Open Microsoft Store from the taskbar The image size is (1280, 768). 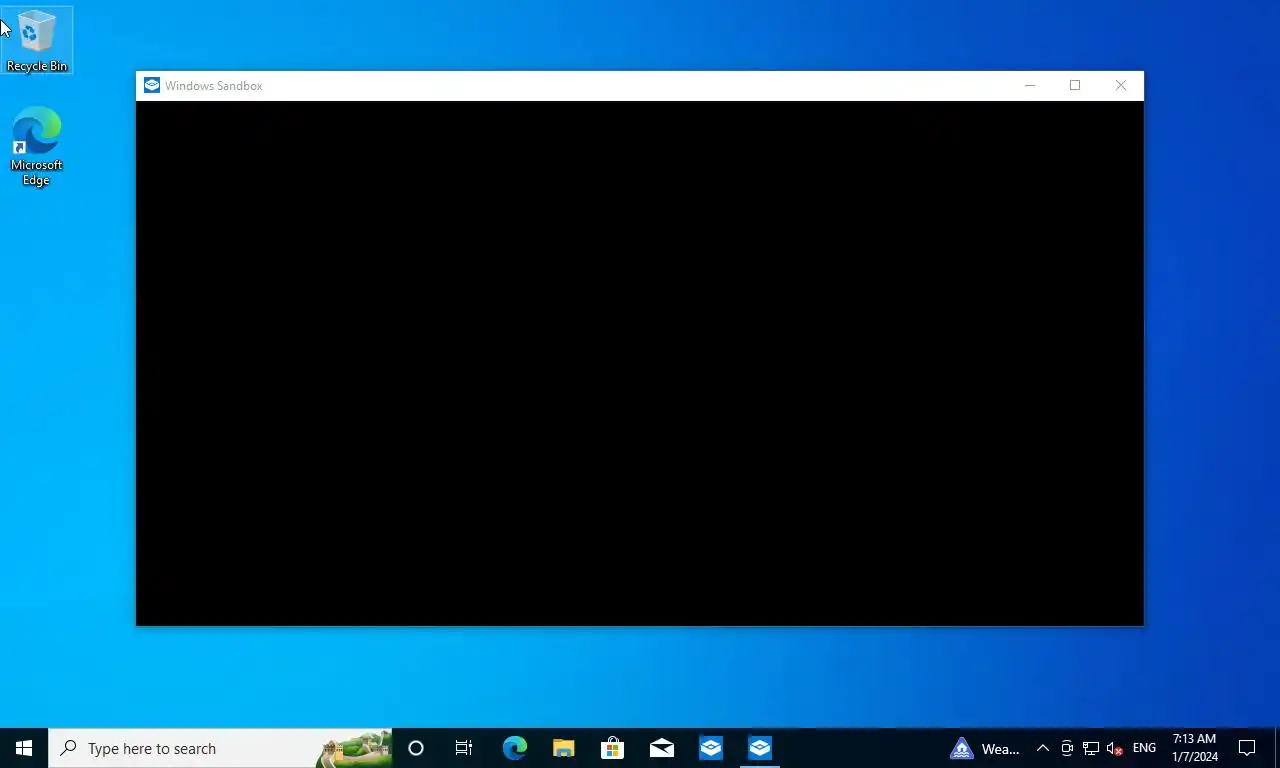click(x=612, y=748)
